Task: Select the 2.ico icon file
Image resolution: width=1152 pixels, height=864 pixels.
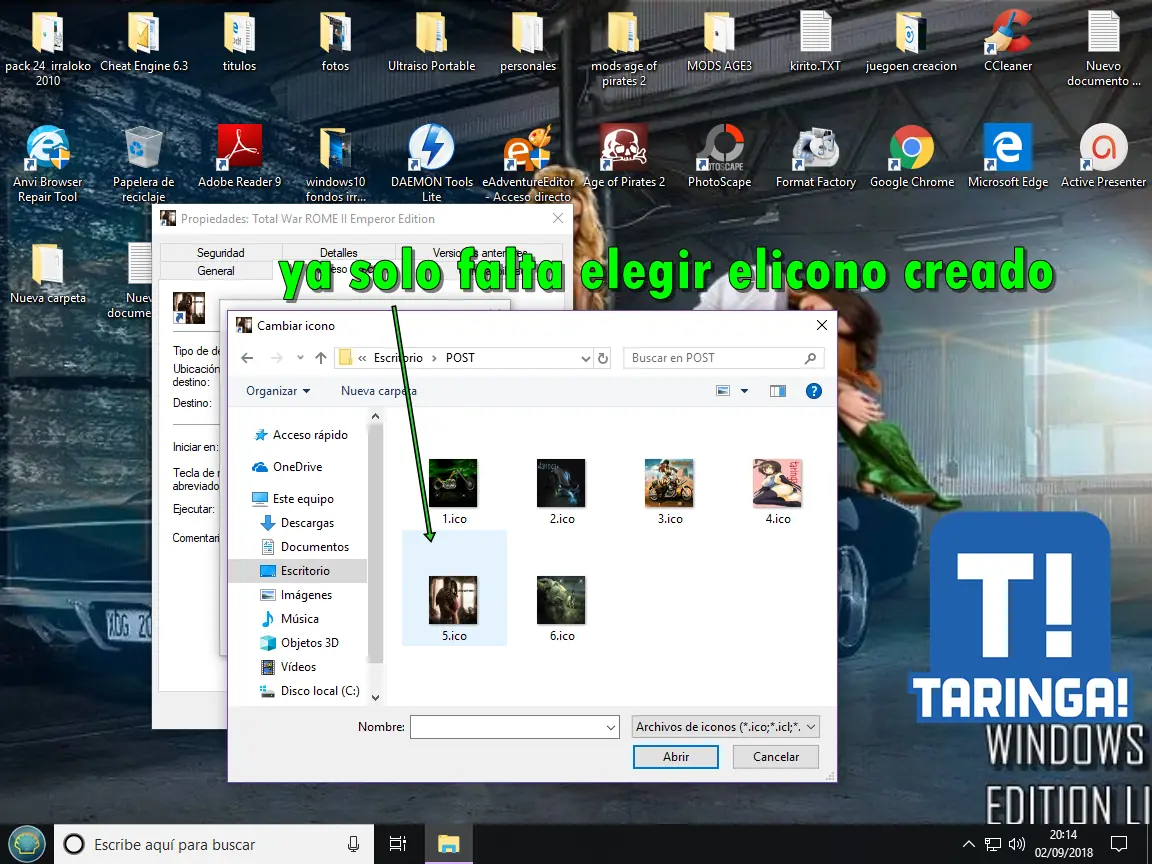Action: click(x=561, y=483)
